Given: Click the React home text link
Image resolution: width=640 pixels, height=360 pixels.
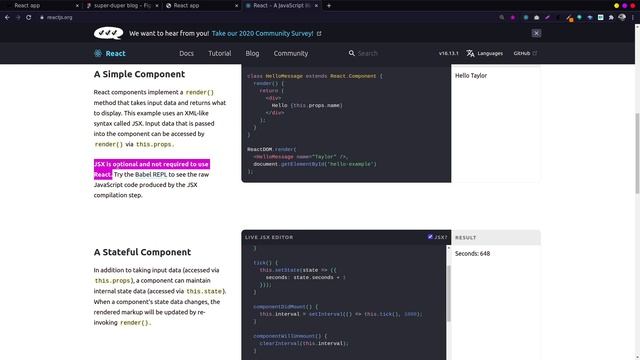Looking at the screenshot, I should click(116, 53).
